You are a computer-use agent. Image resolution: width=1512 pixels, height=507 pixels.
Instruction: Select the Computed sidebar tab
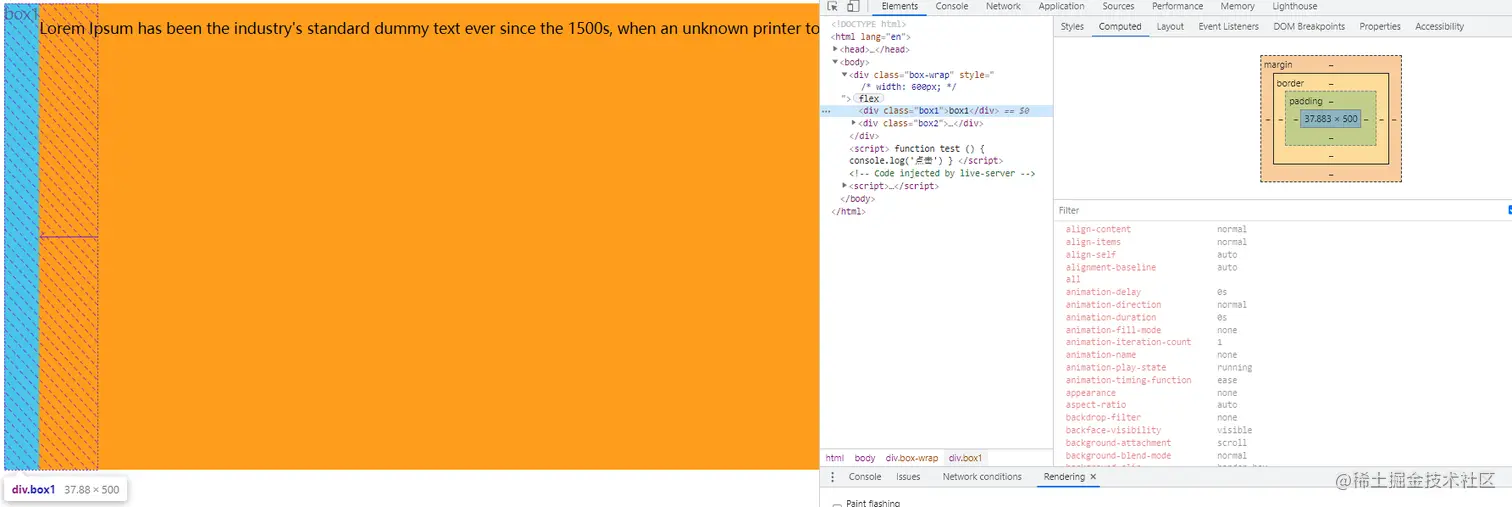coord(1119,27)
